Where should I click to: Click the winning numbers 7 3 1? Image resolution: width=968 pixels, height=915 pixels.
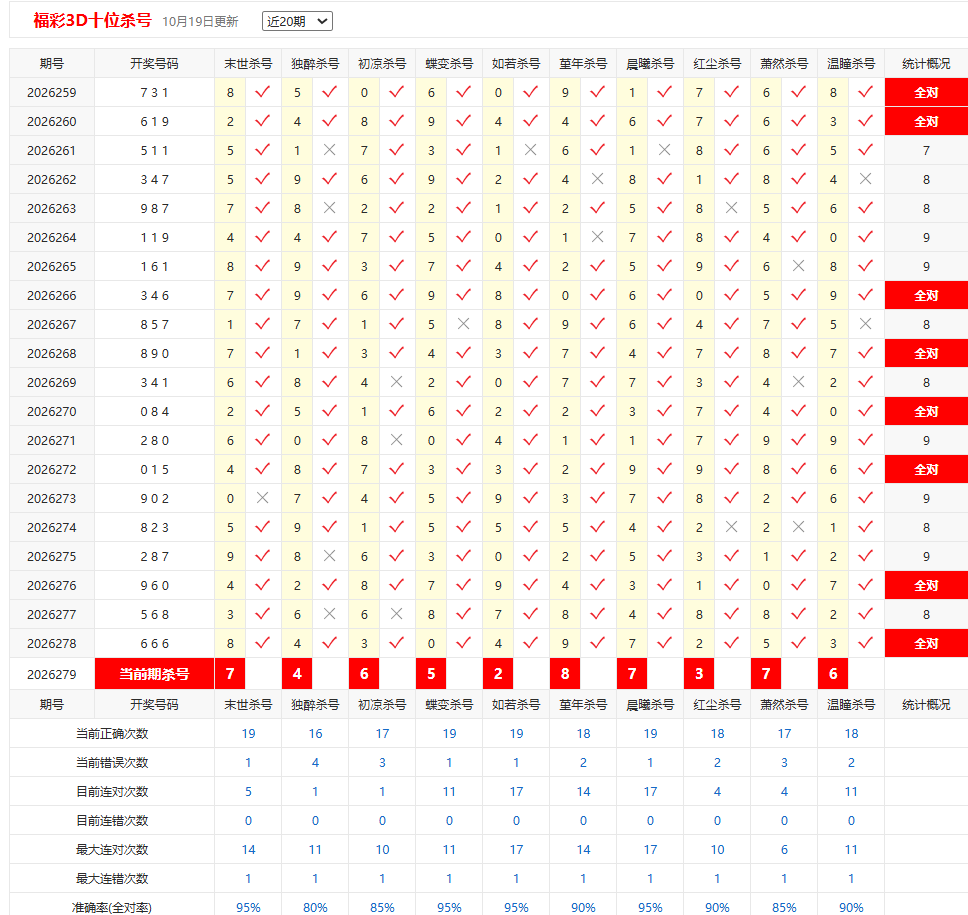coord(154,93)
